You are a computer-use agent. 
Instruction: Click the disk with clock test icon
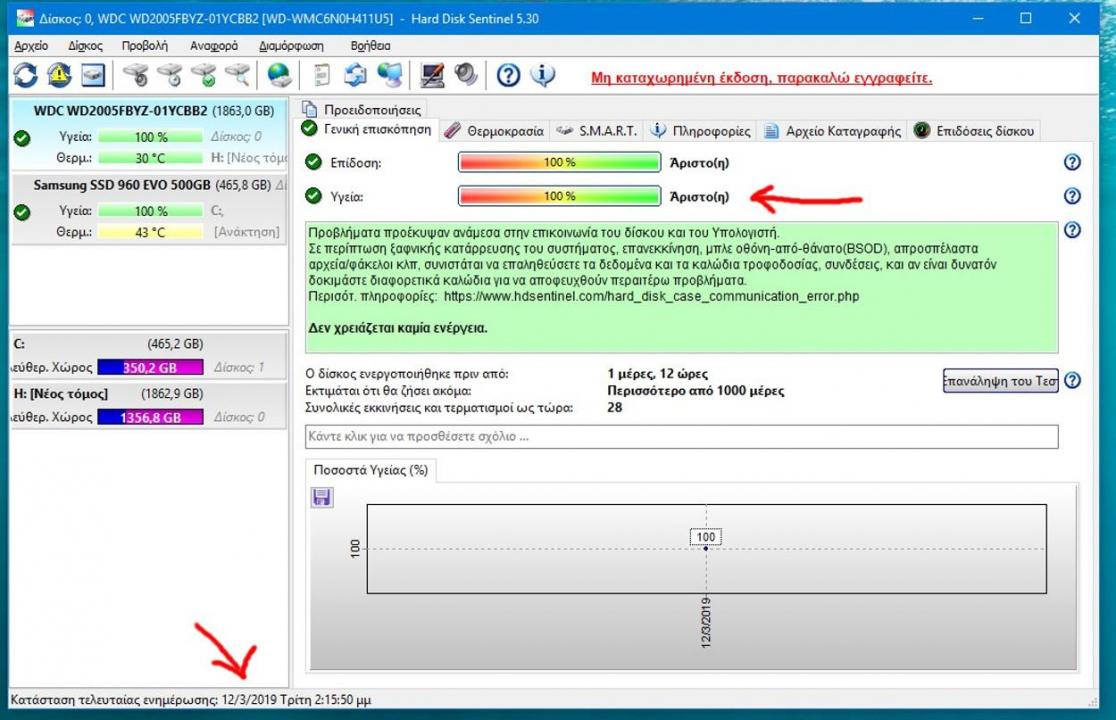click(x=169, y=75)
